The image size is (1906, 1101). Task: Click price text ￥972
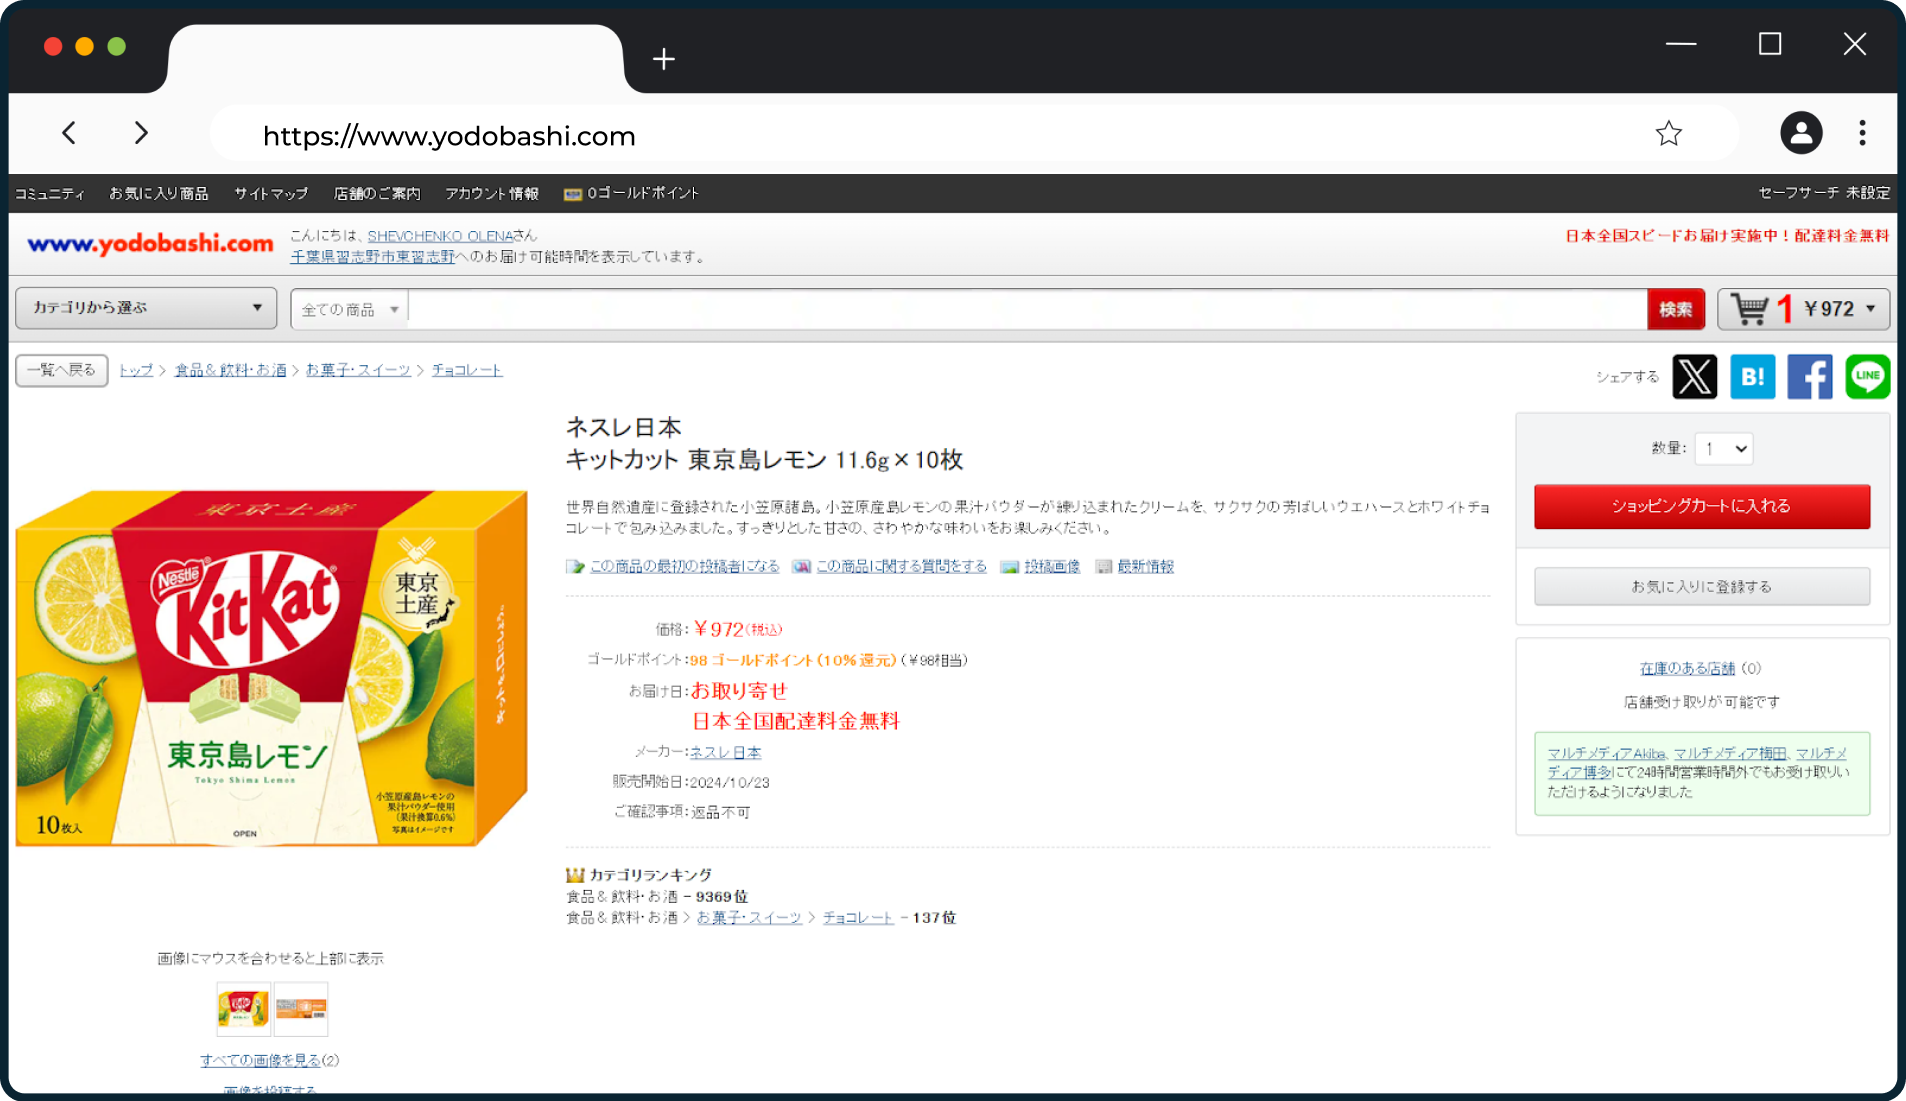coord(718,629)
